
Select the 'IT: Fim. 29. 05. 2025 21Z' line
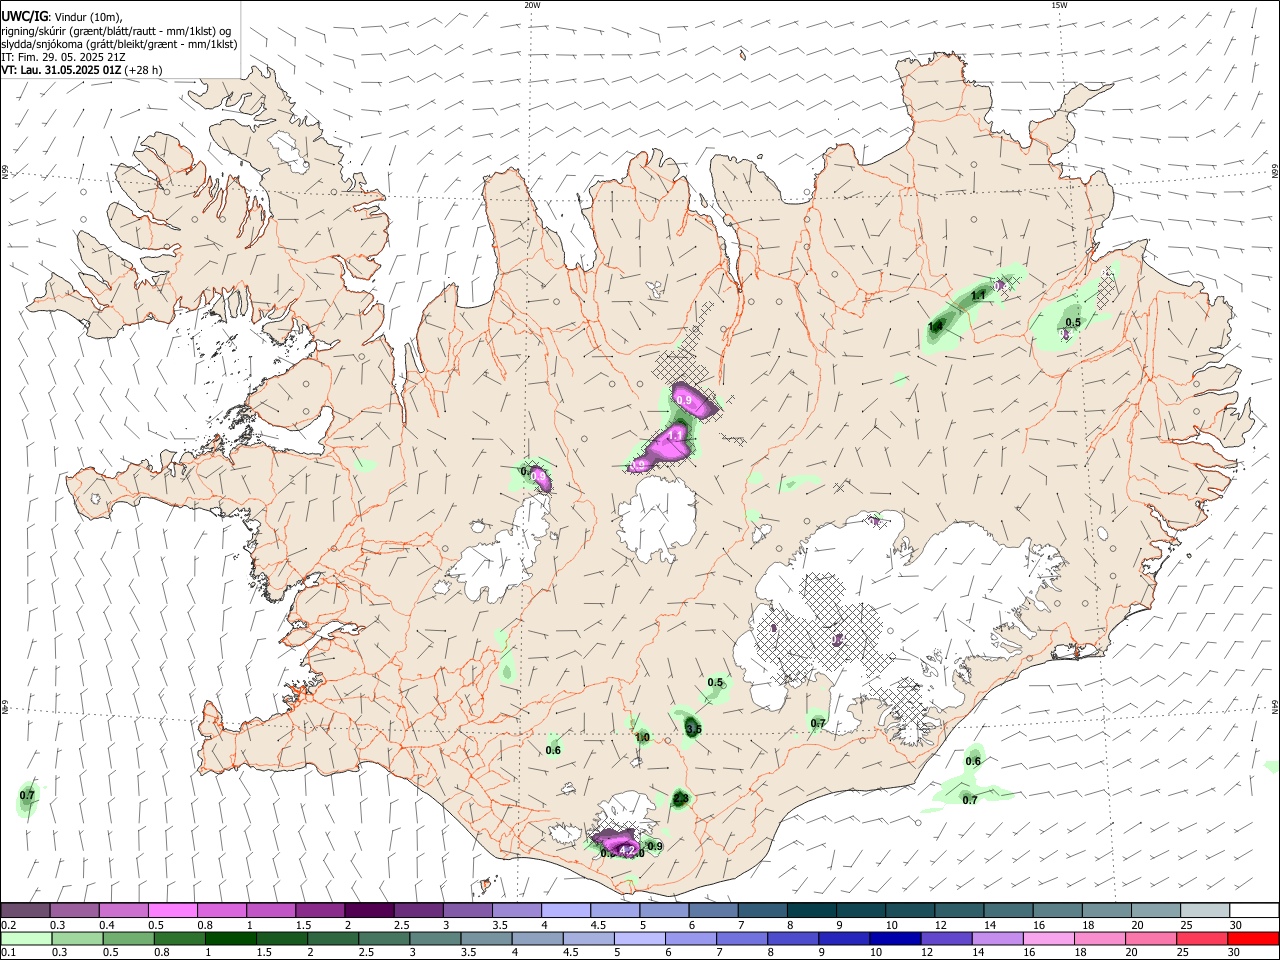point(63,57)
